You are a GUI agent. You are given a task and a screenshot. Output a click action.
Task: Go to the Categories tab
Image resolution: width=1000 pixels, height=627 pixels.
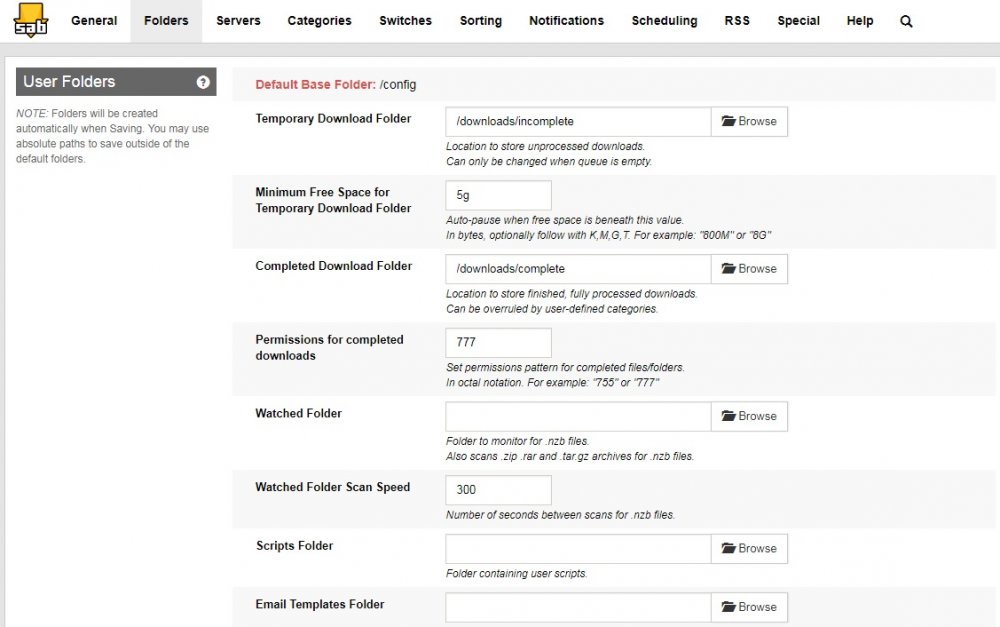319,20
